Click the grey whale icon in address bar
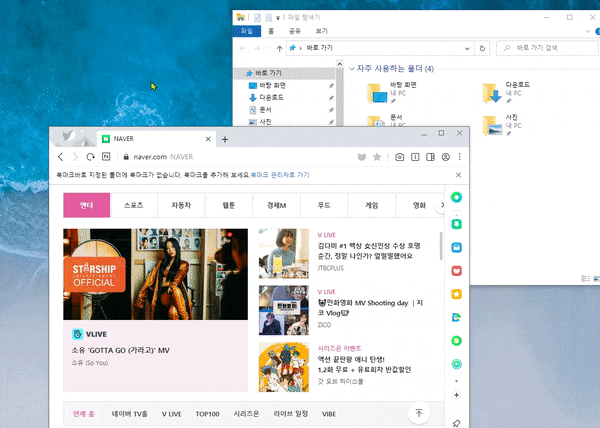This screenshot has height=428, width=600. point(362,157)
